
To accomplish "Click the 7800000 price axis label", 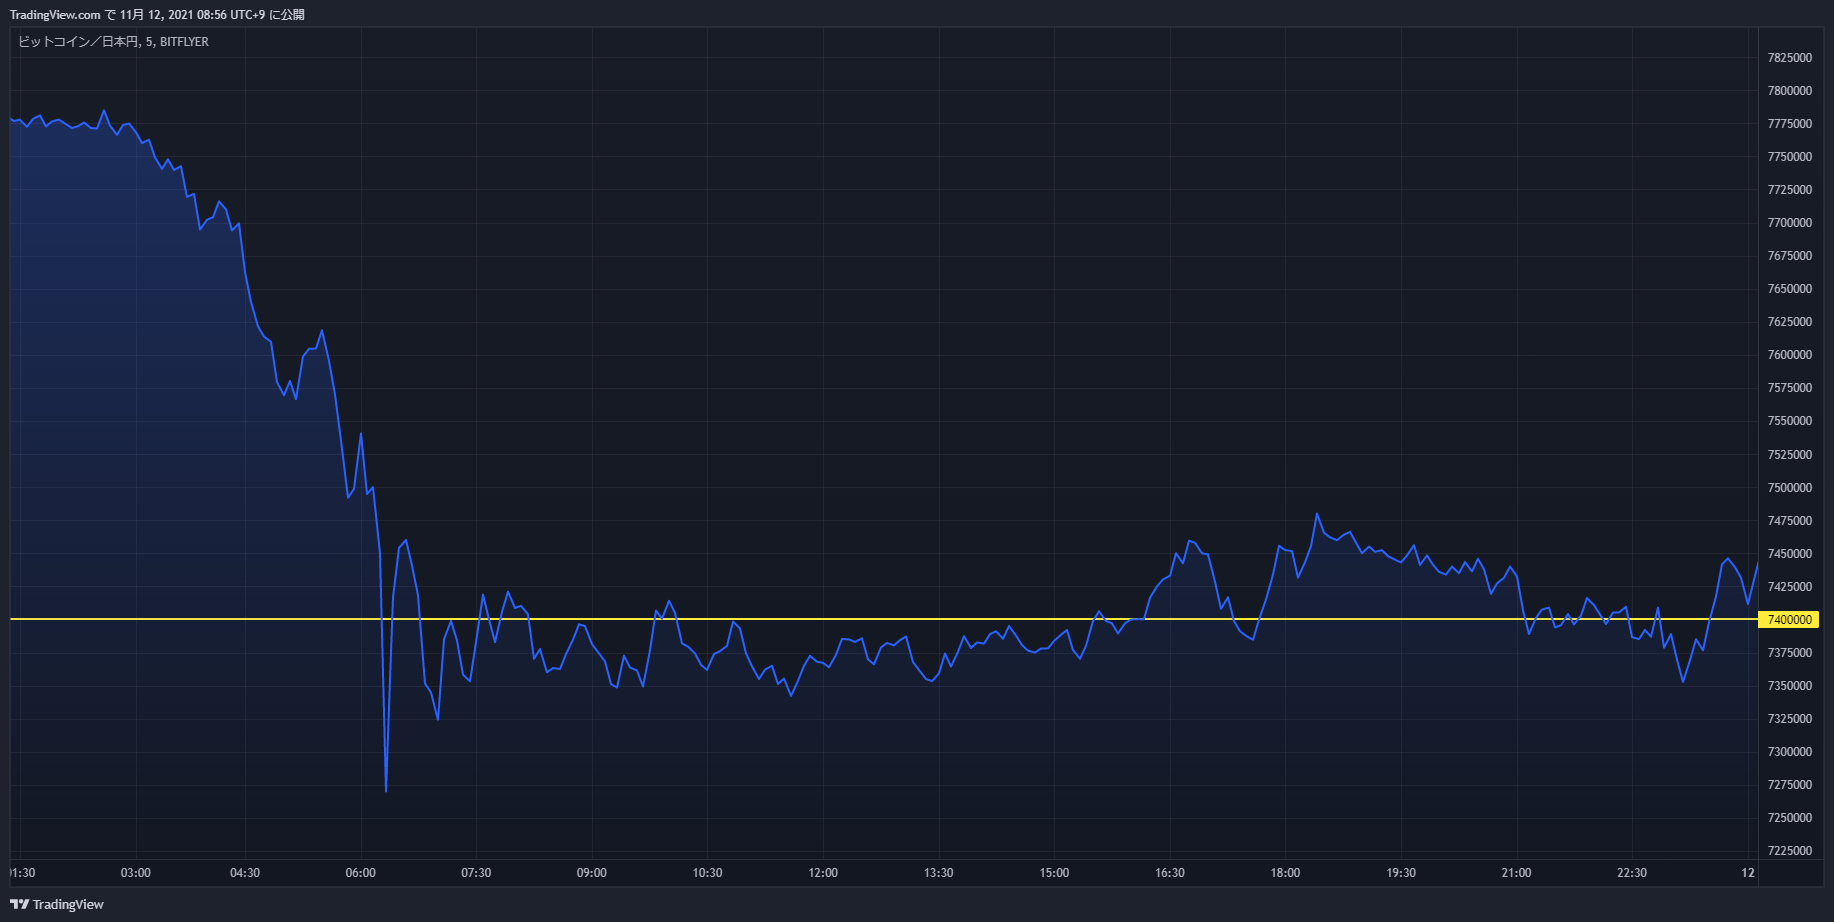I will click(1790, 91).
